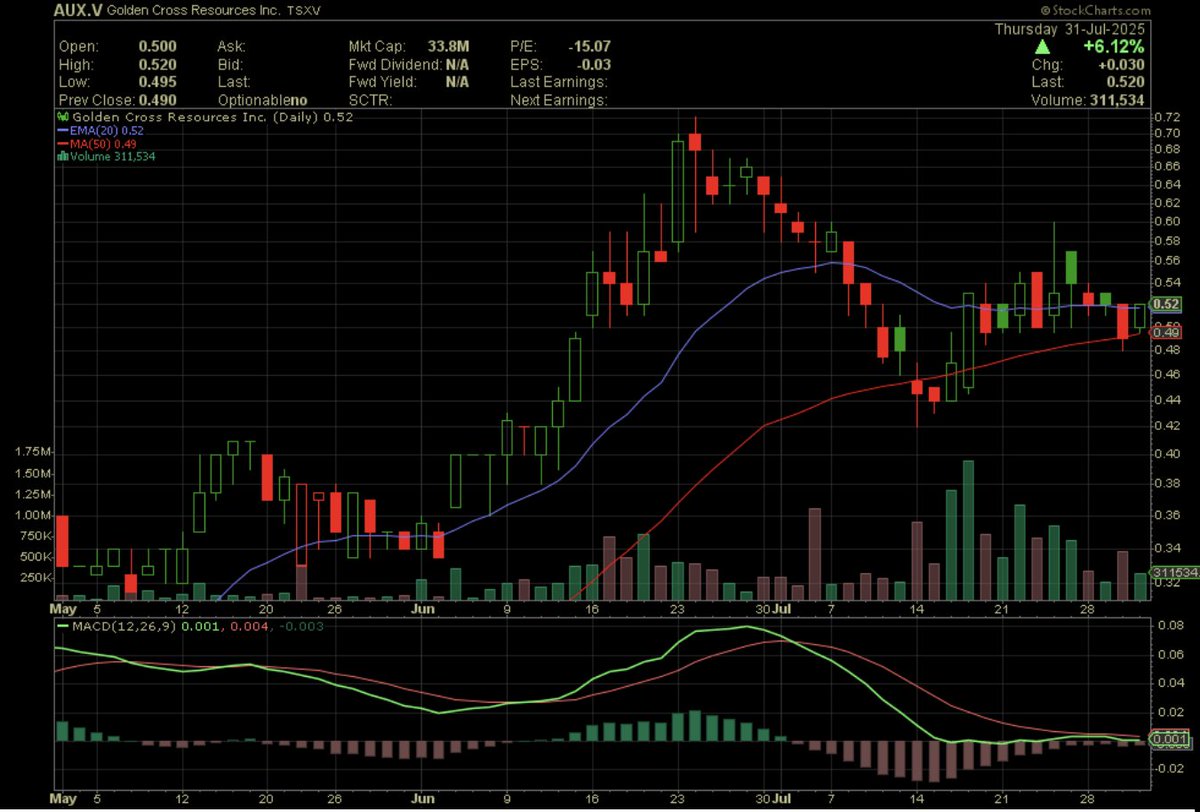
Task: Click the 28 label under the MACD panel
Action: [x=1089, y=800]
